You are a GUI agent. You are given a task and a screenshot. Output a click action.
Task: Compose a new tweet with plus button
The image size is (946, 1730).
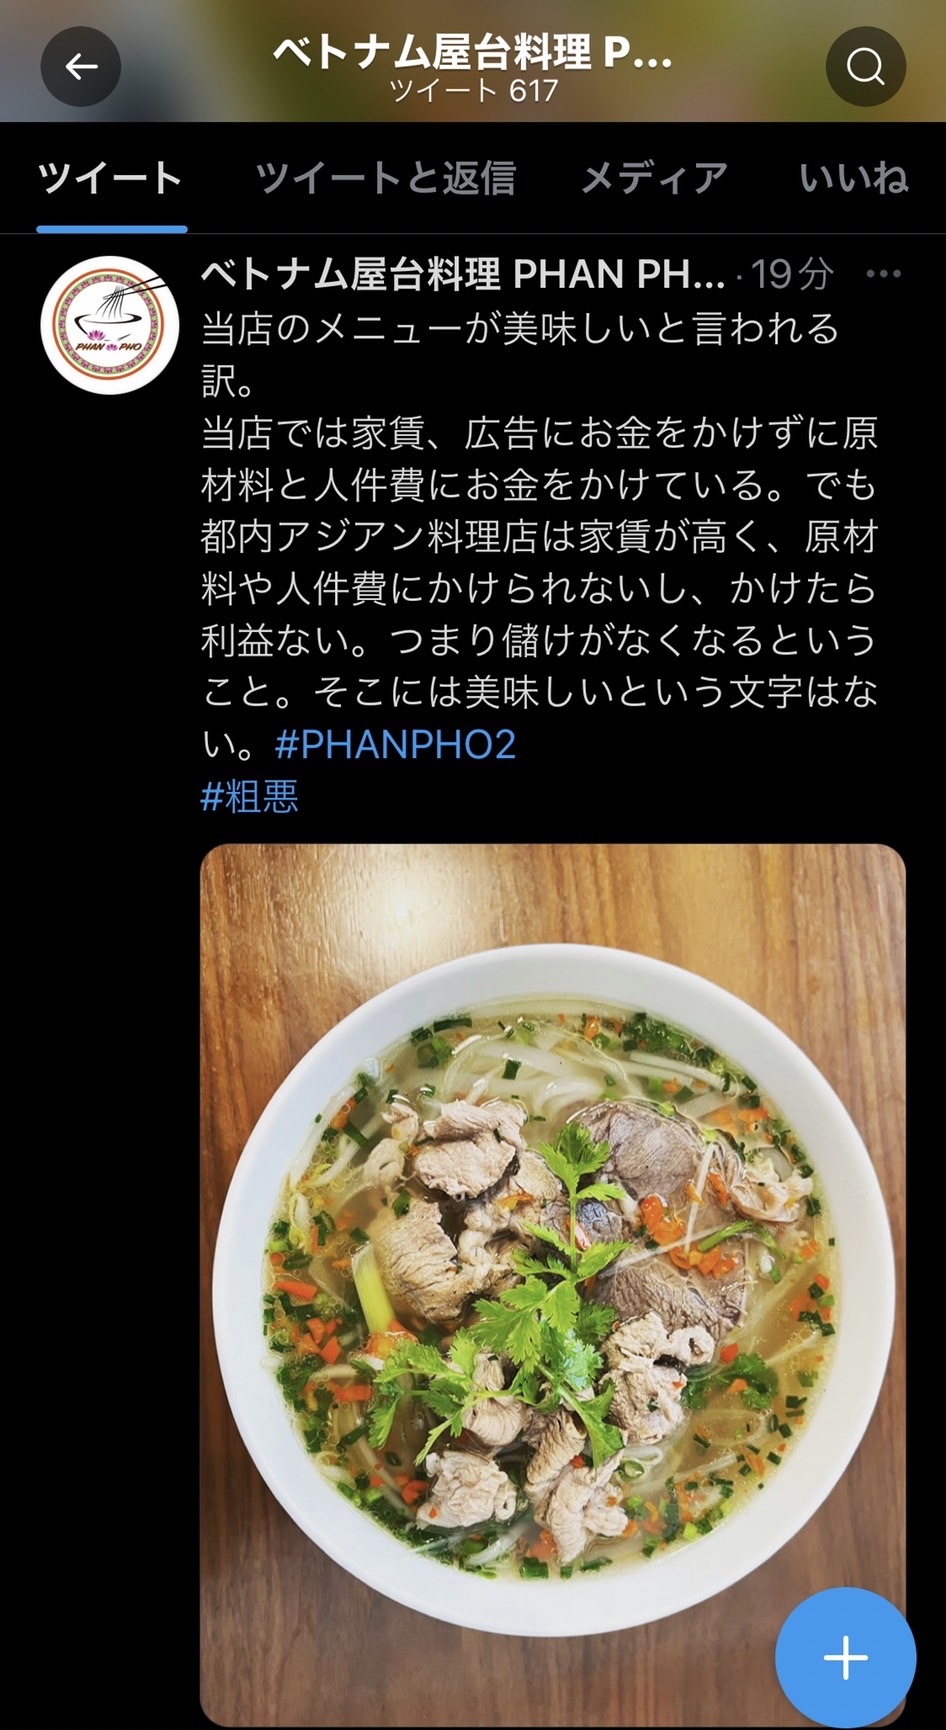point(845,1657)
